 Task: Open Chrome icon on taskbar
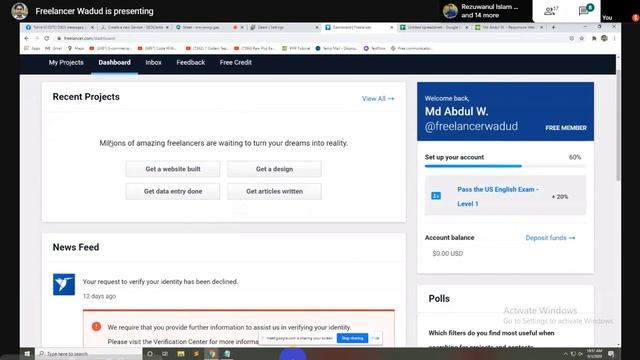(212, 354)
